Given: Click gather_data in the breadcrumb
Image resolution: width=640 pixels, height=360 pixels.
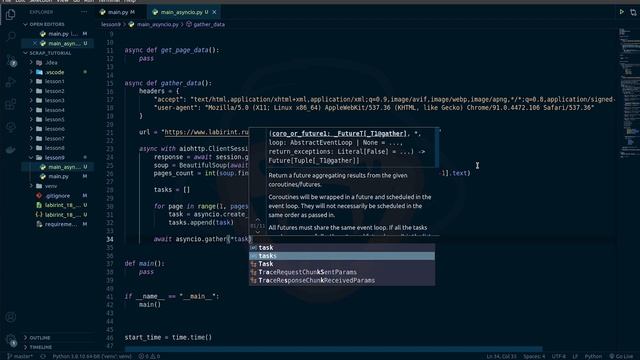Looking at the screenshot, I should click(209, 24).
